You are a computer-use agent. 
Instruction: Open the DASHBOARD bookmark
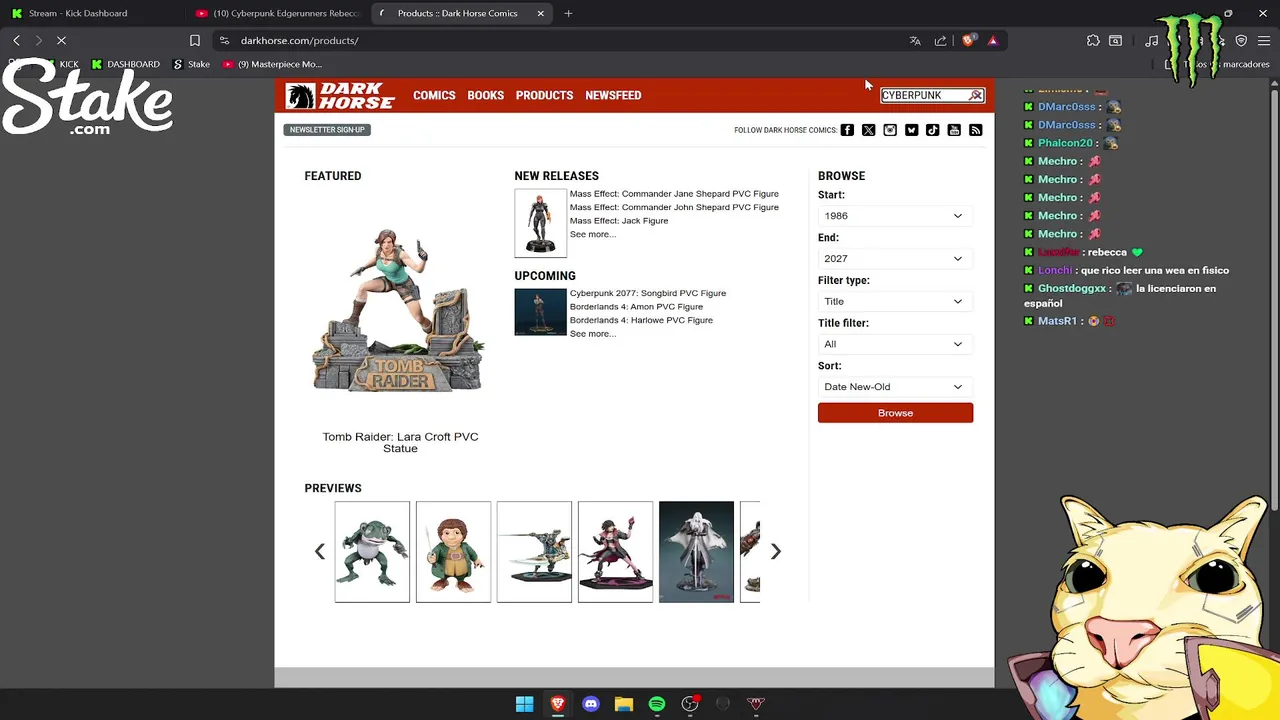[x=125, y=64]
